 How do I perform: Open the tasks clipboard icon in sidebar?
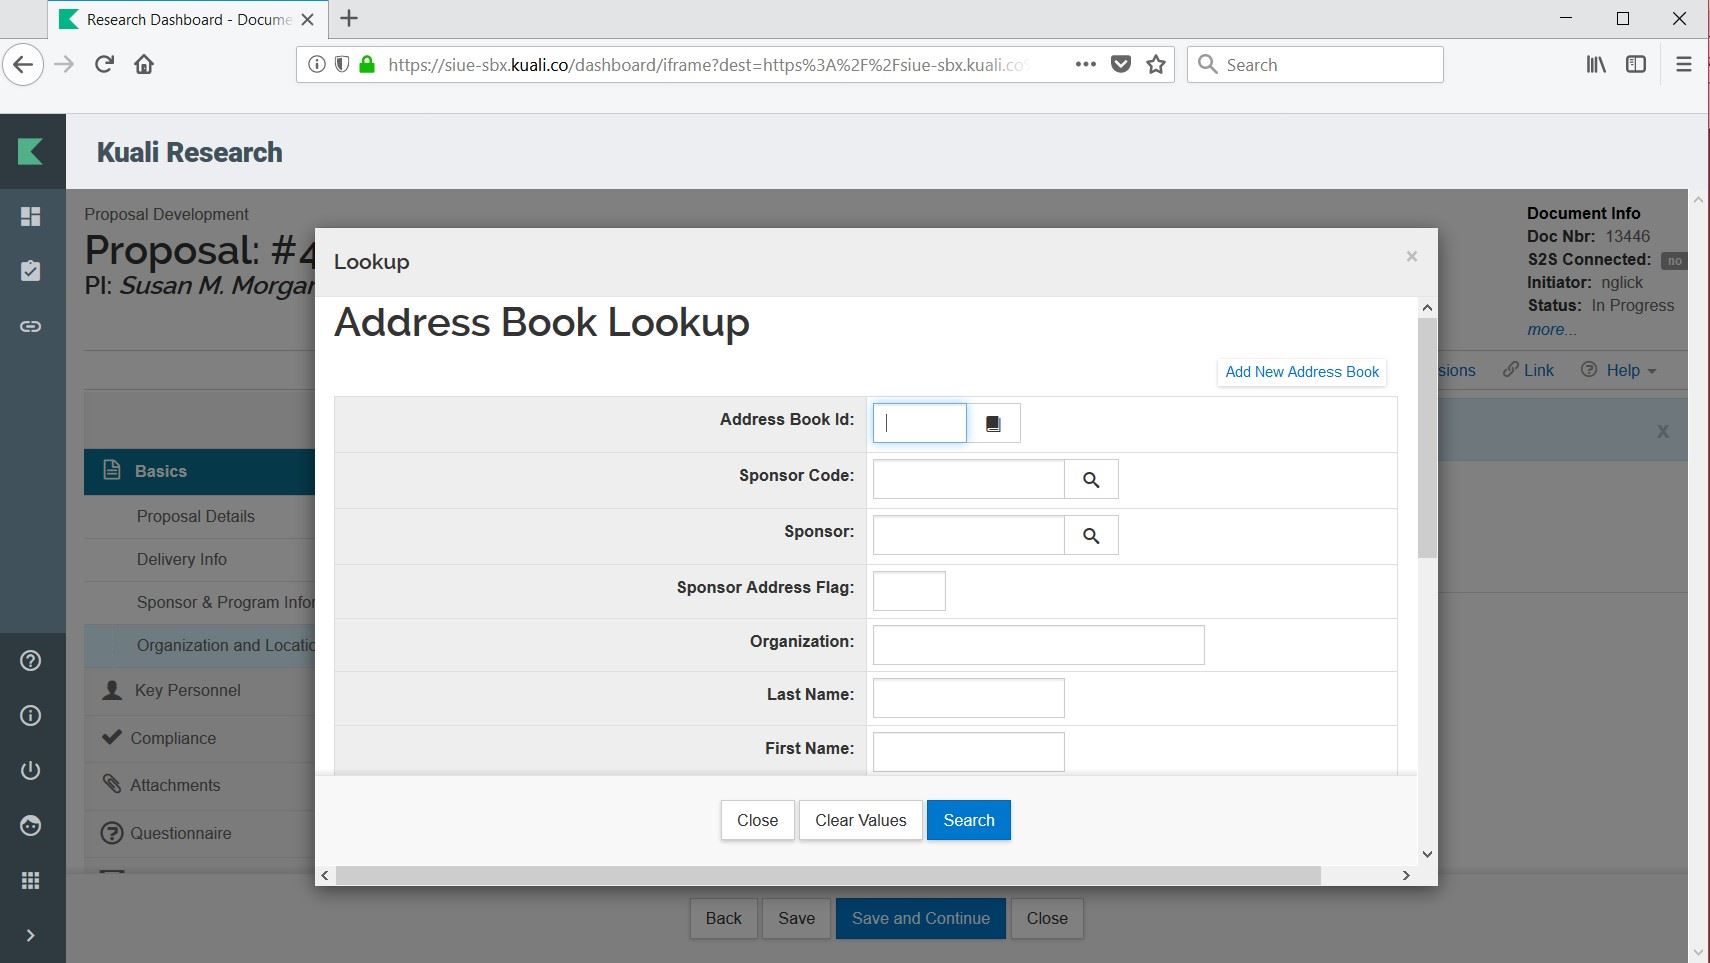pos(31,271)
